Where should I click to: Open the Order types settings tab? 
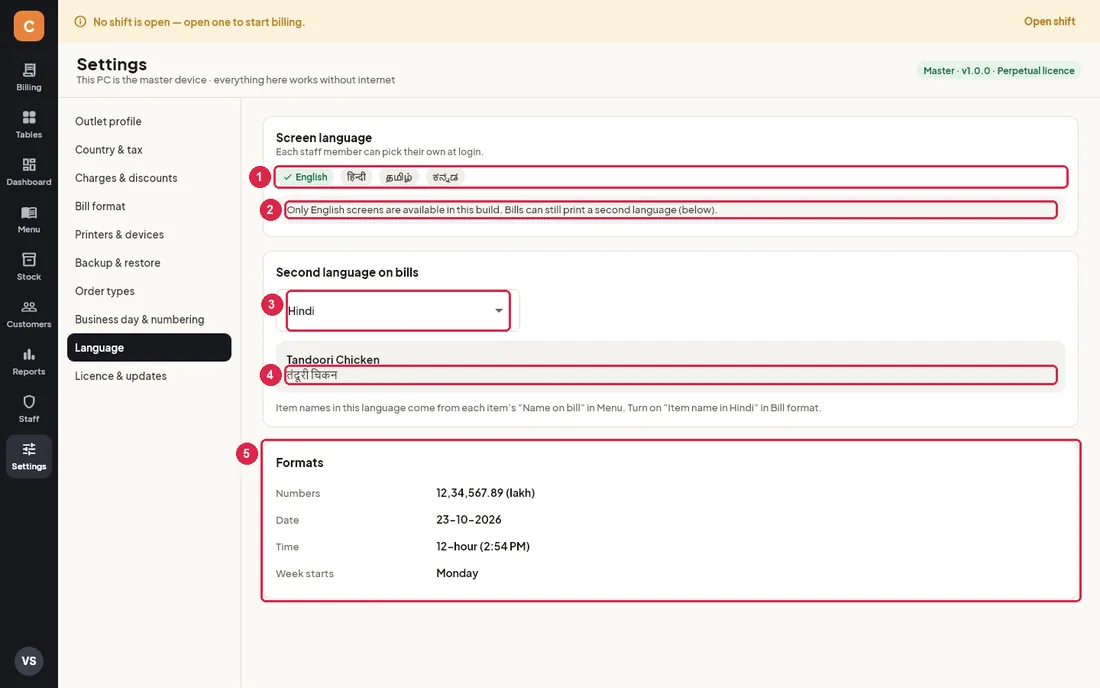[x=149, y=291]
